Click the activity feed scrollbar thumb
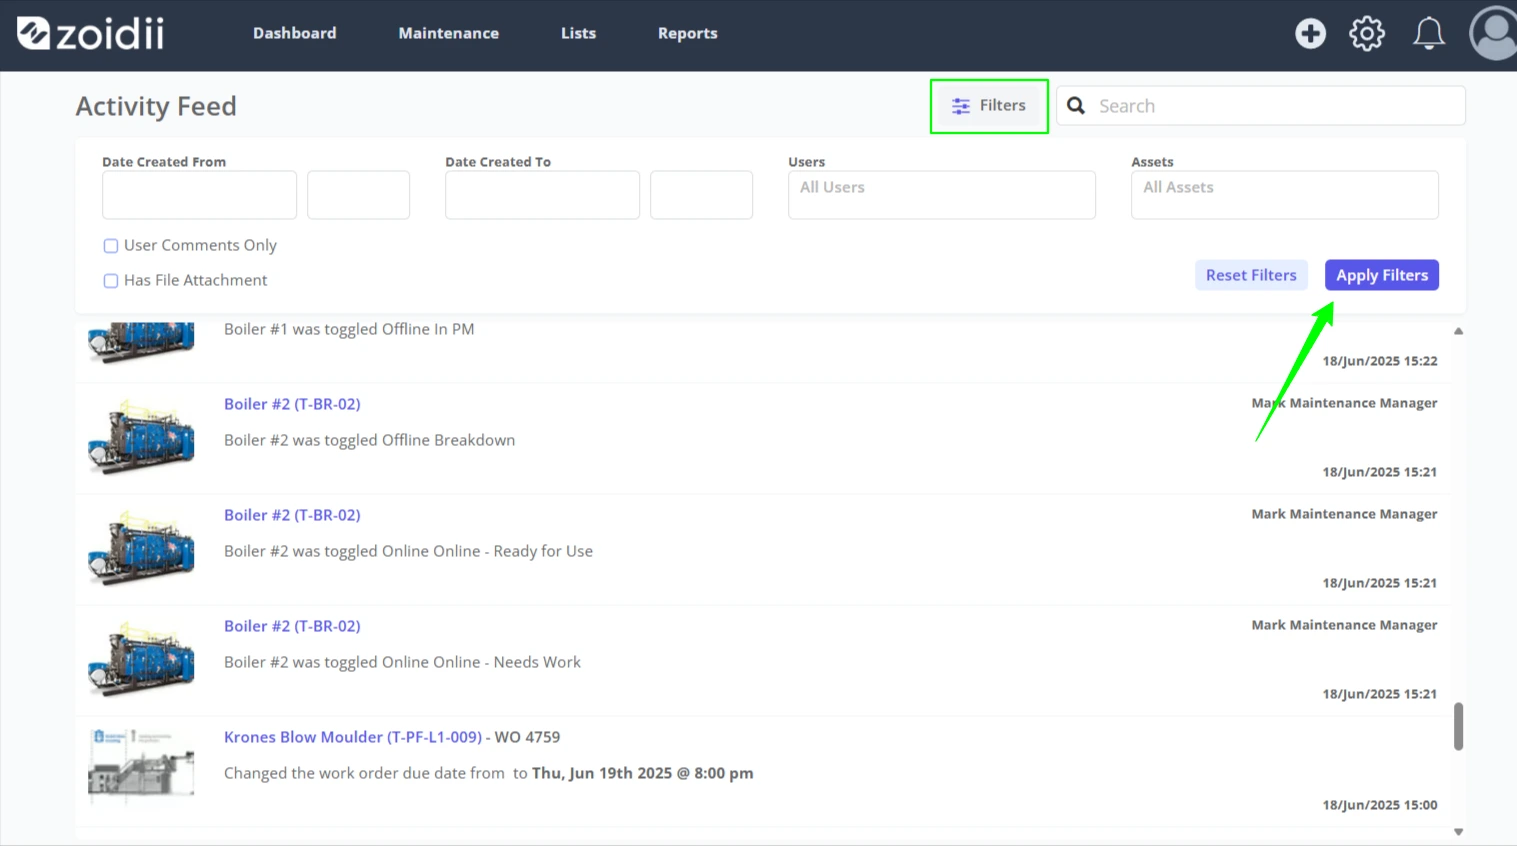 1458,726
